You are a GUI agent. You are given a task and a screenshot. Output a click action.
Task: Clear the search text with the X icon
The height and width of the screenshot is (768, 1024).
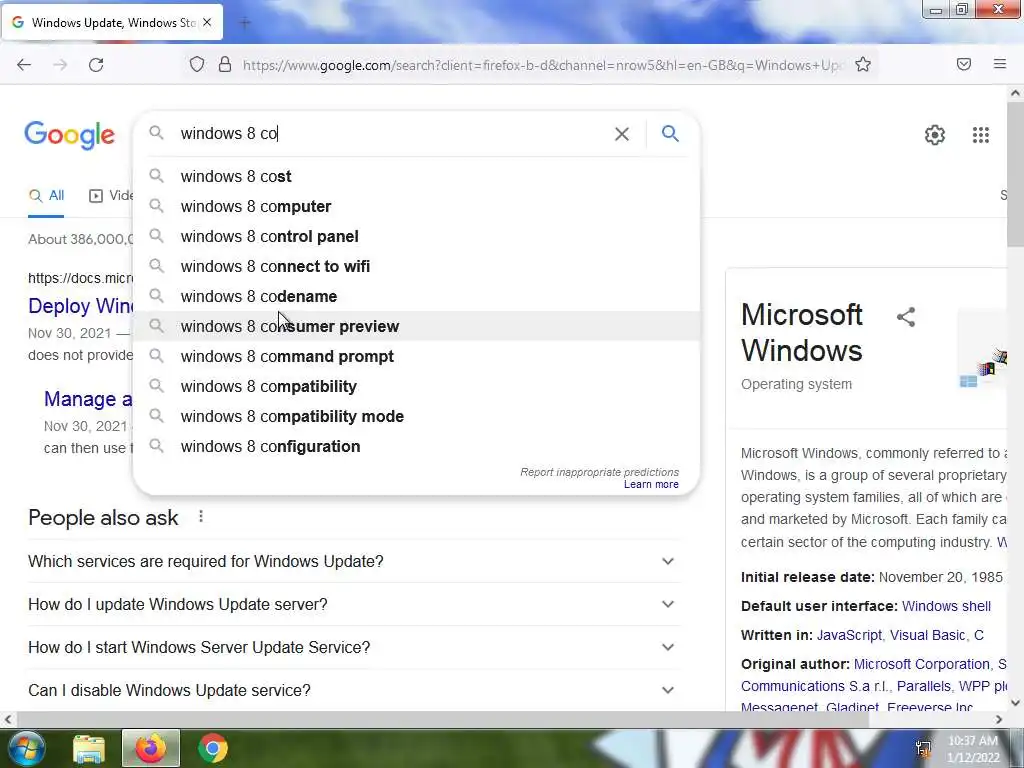(622, 134)
